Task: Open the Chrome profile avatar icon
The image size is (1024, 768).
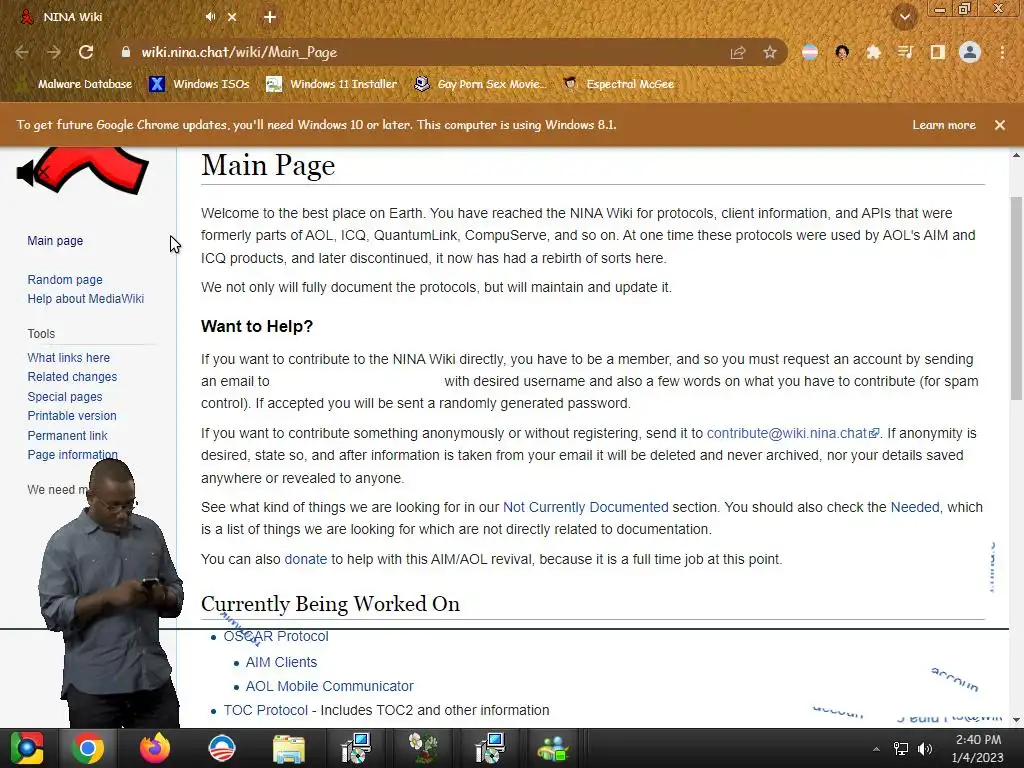Action: (x=970, y=52)
